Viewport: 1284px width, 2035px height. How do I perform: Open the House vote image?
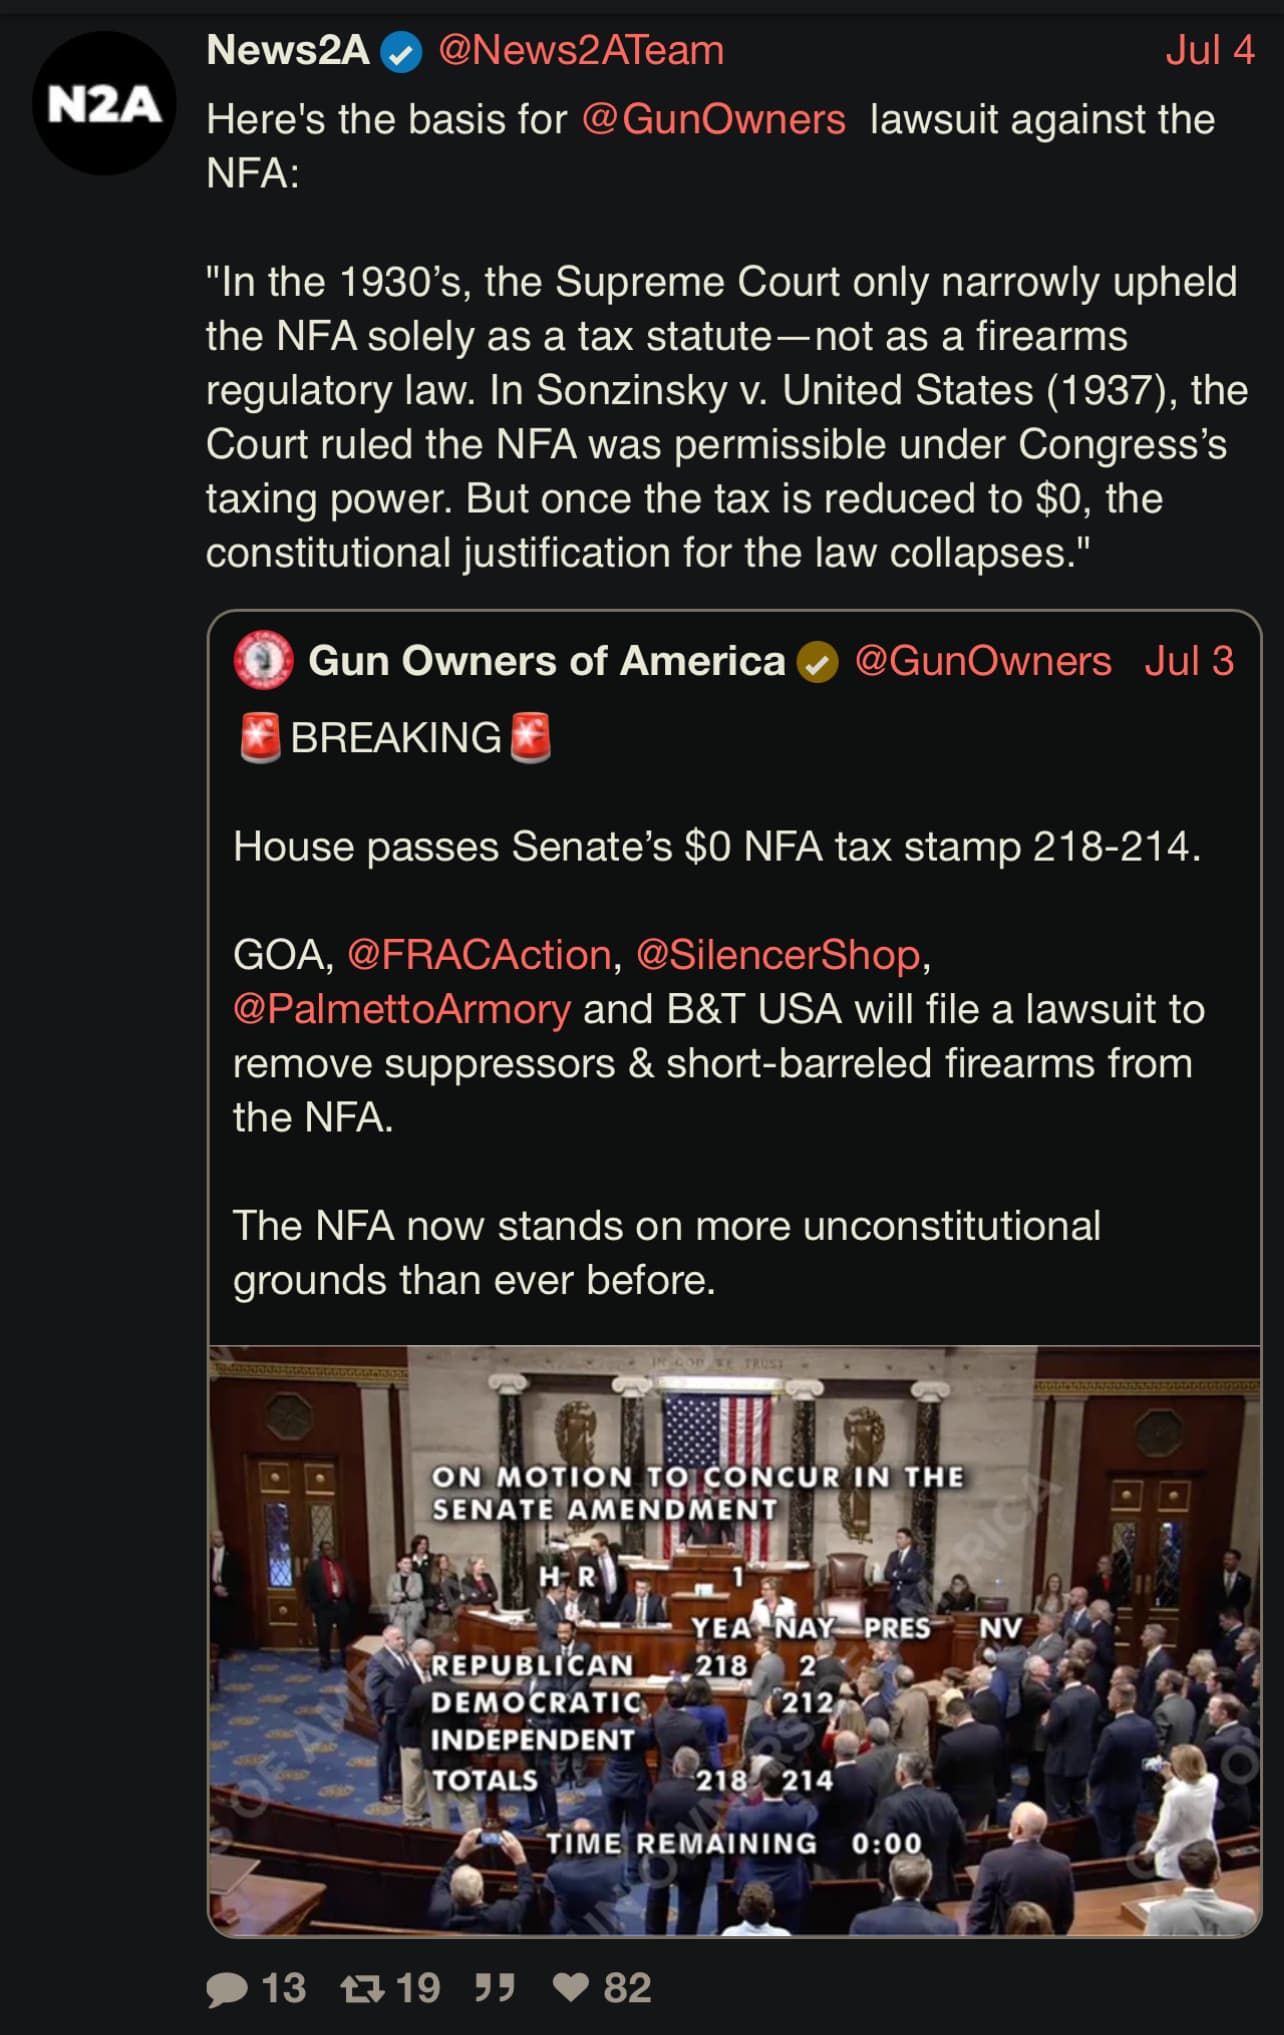(x=734, y=1640)
